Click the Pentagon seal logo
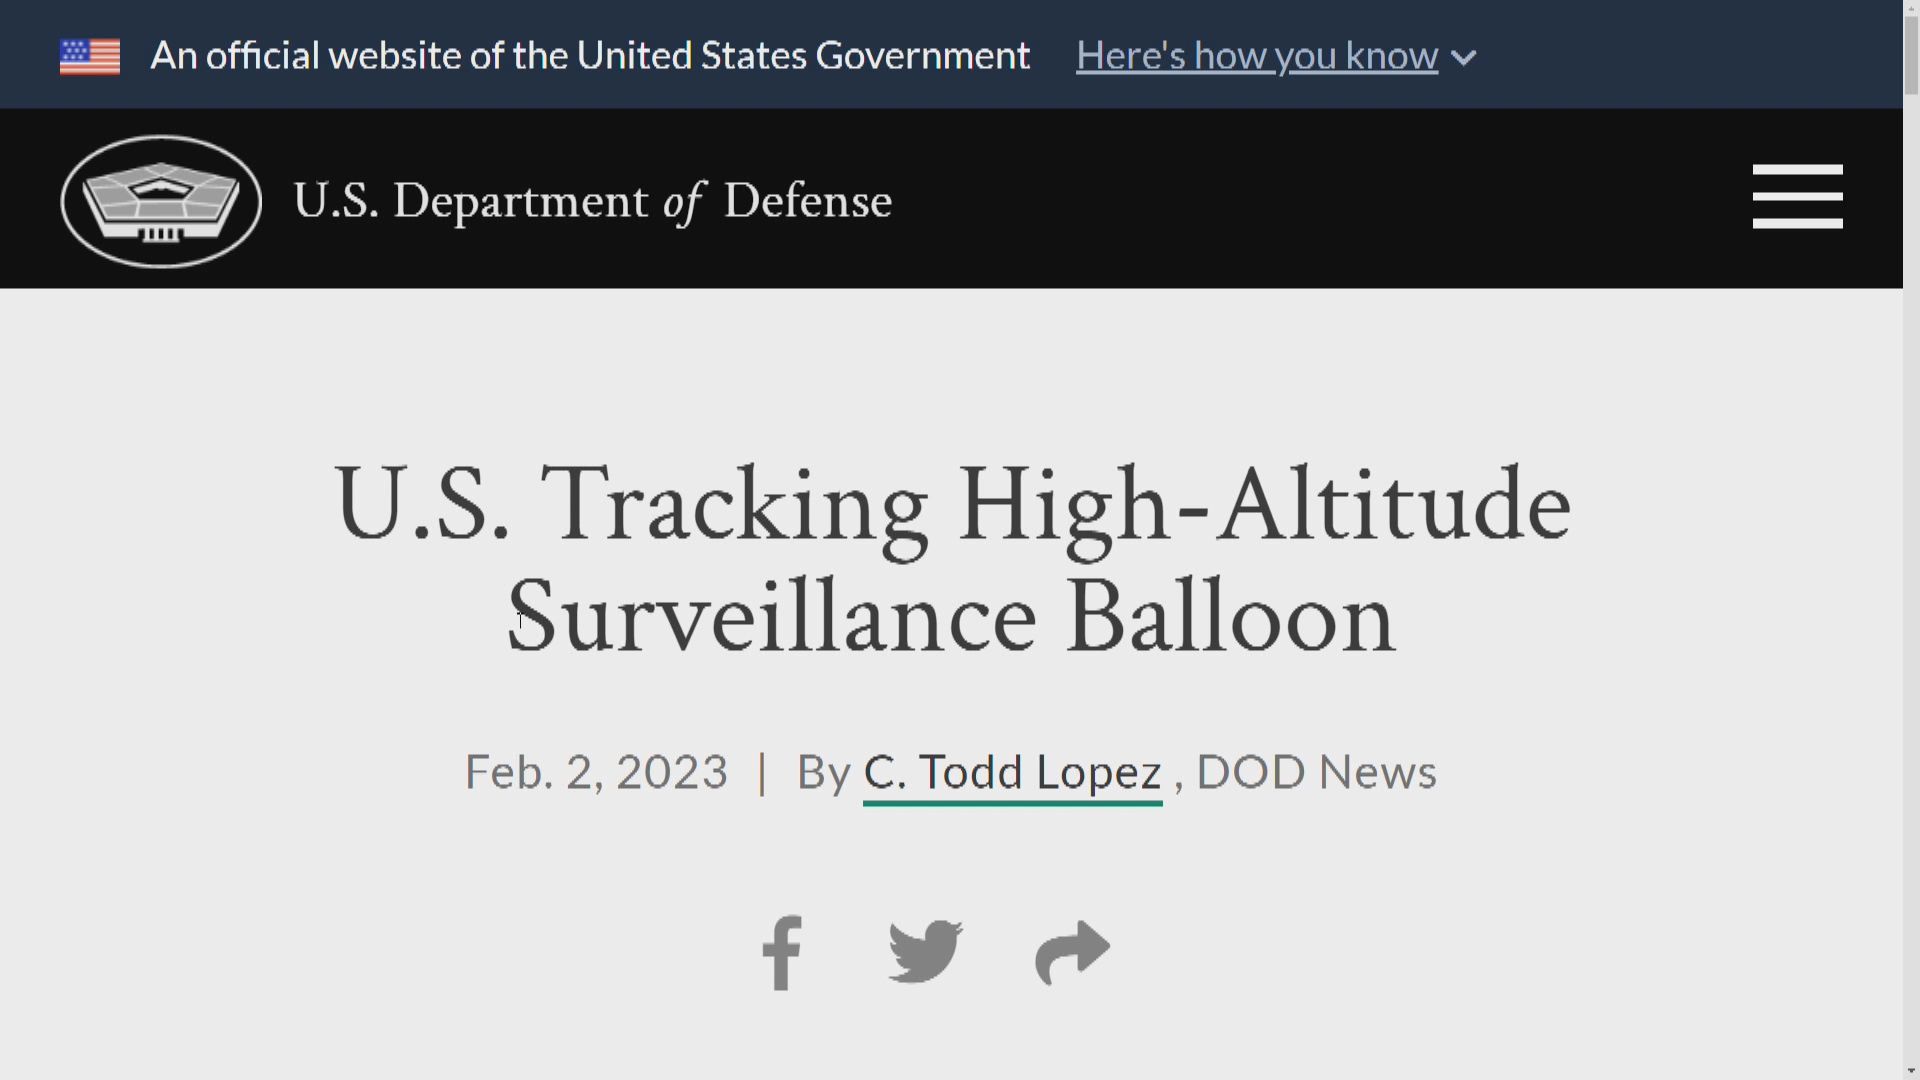 161,201
